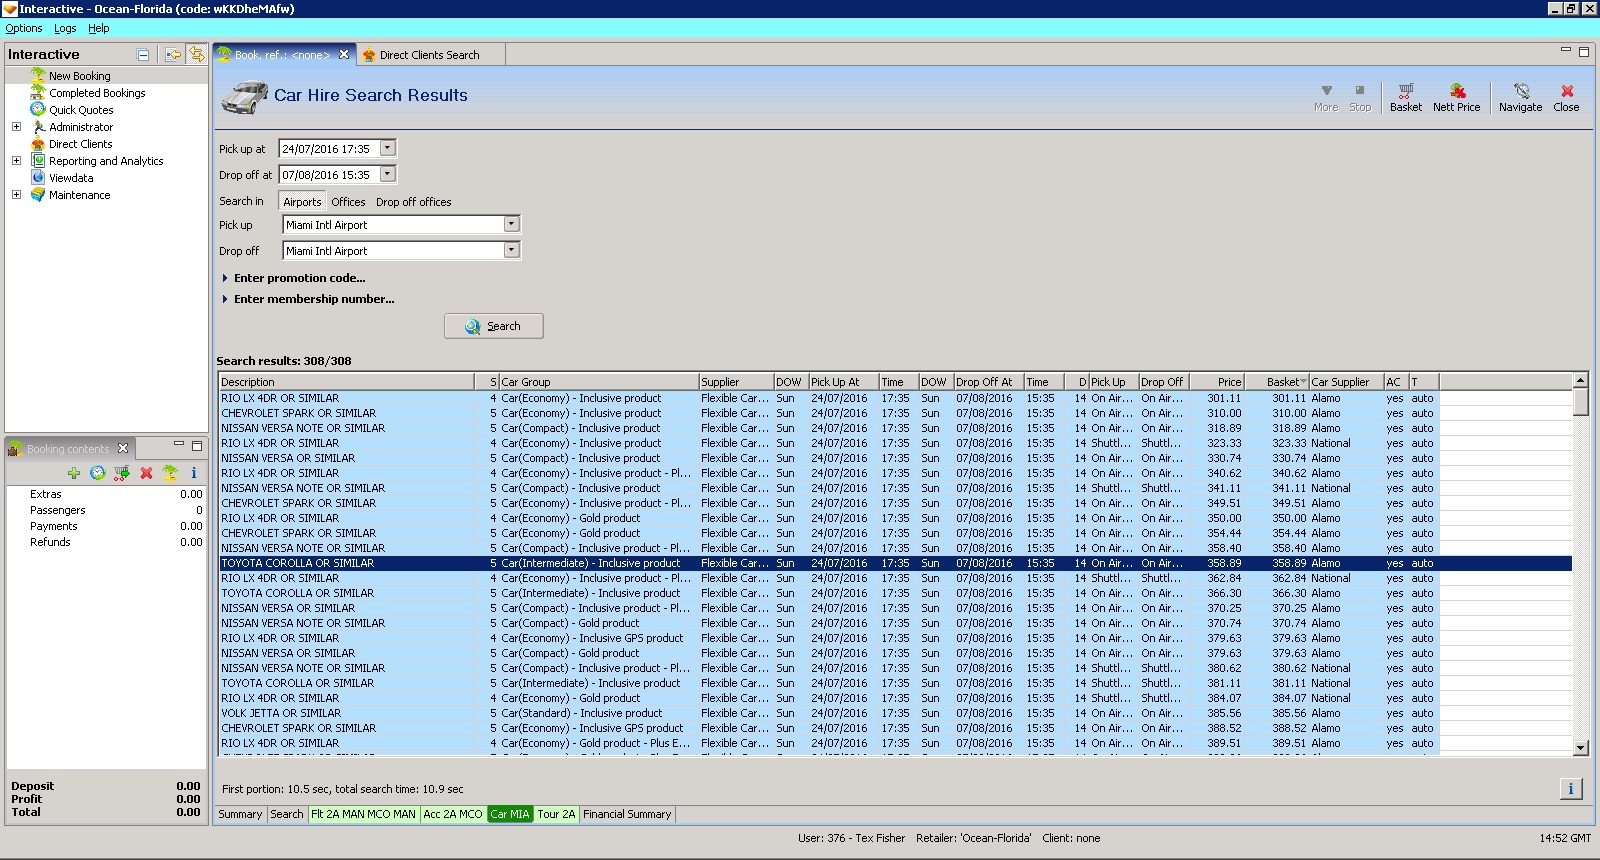Switch search-in to Offices
This screenshot has width=1600, height=860.
[348, 202]
